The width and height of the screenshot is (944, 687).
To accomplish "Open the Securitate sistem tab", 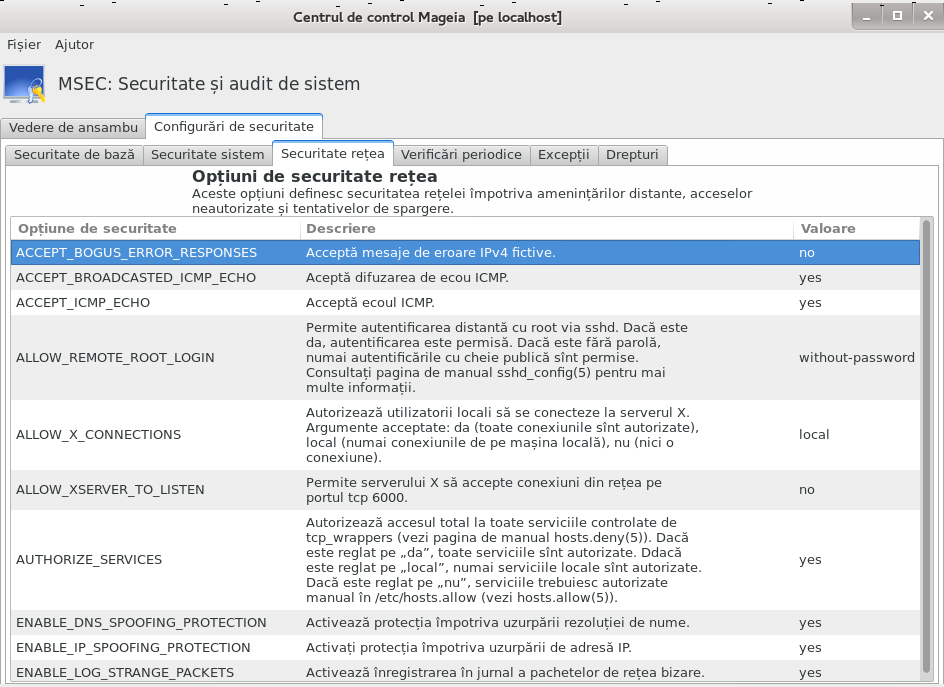I will 207,155.
